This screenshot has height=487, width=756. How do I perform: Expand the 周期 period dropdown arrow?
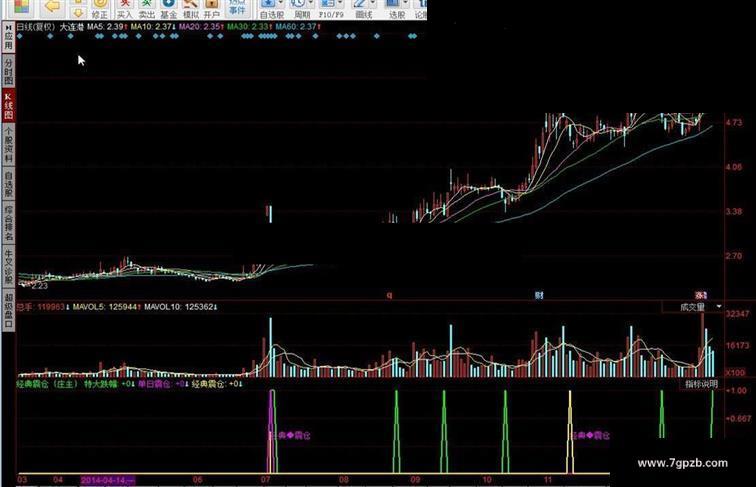(x=311, y=3)
